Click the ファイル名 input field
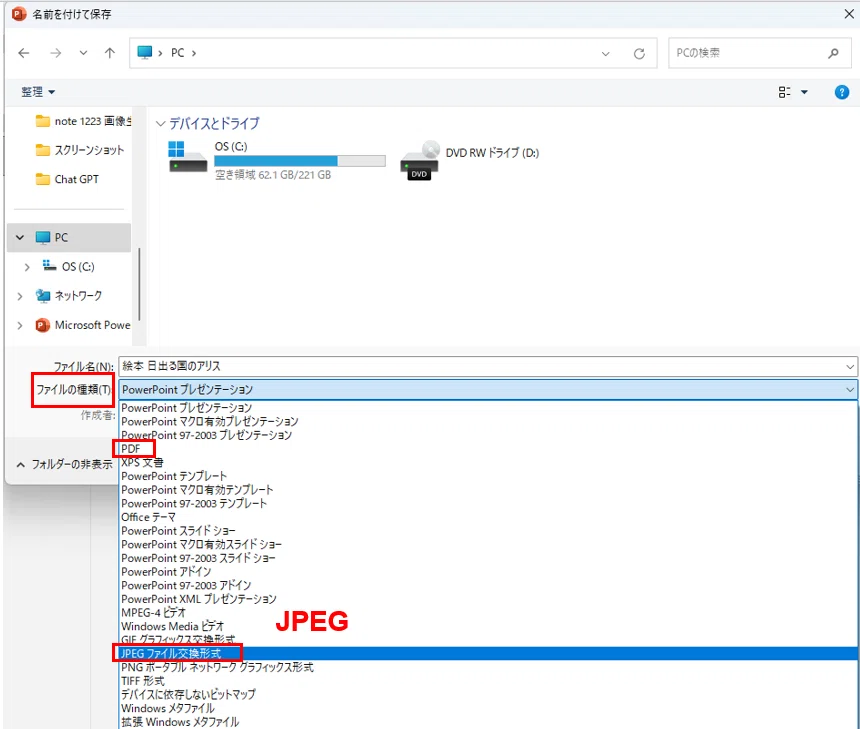860x729 pixels. [x=481, y=366]
